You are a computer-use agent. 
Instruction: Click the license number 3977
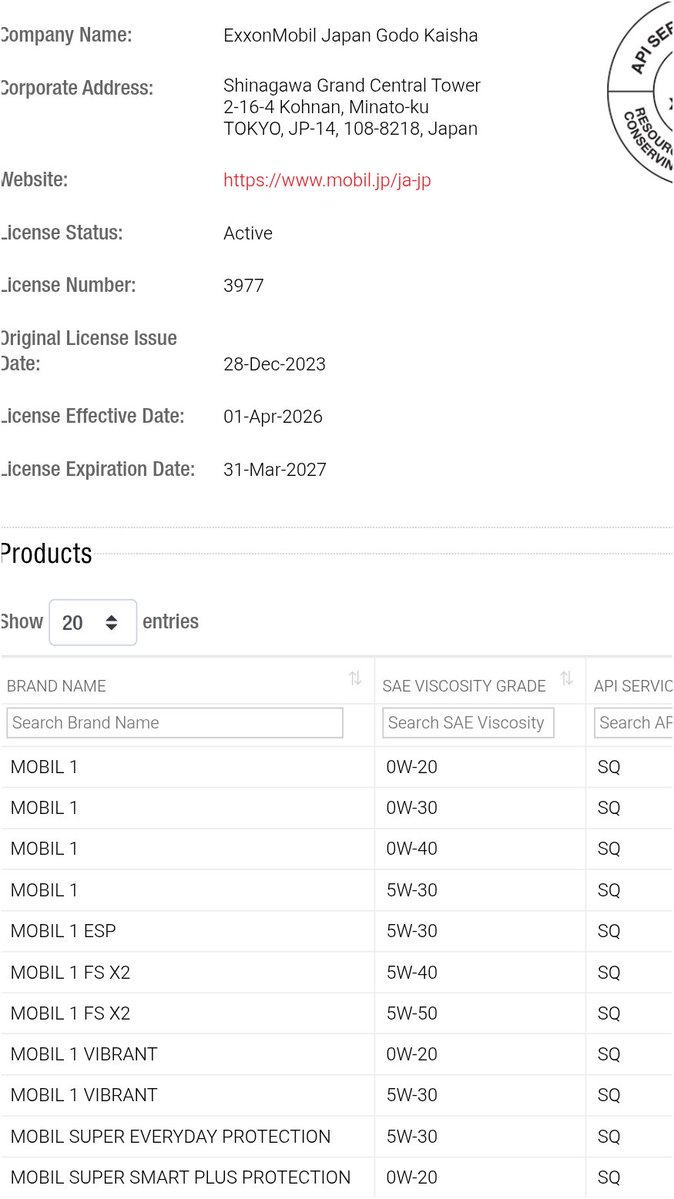tap(243, 286)
